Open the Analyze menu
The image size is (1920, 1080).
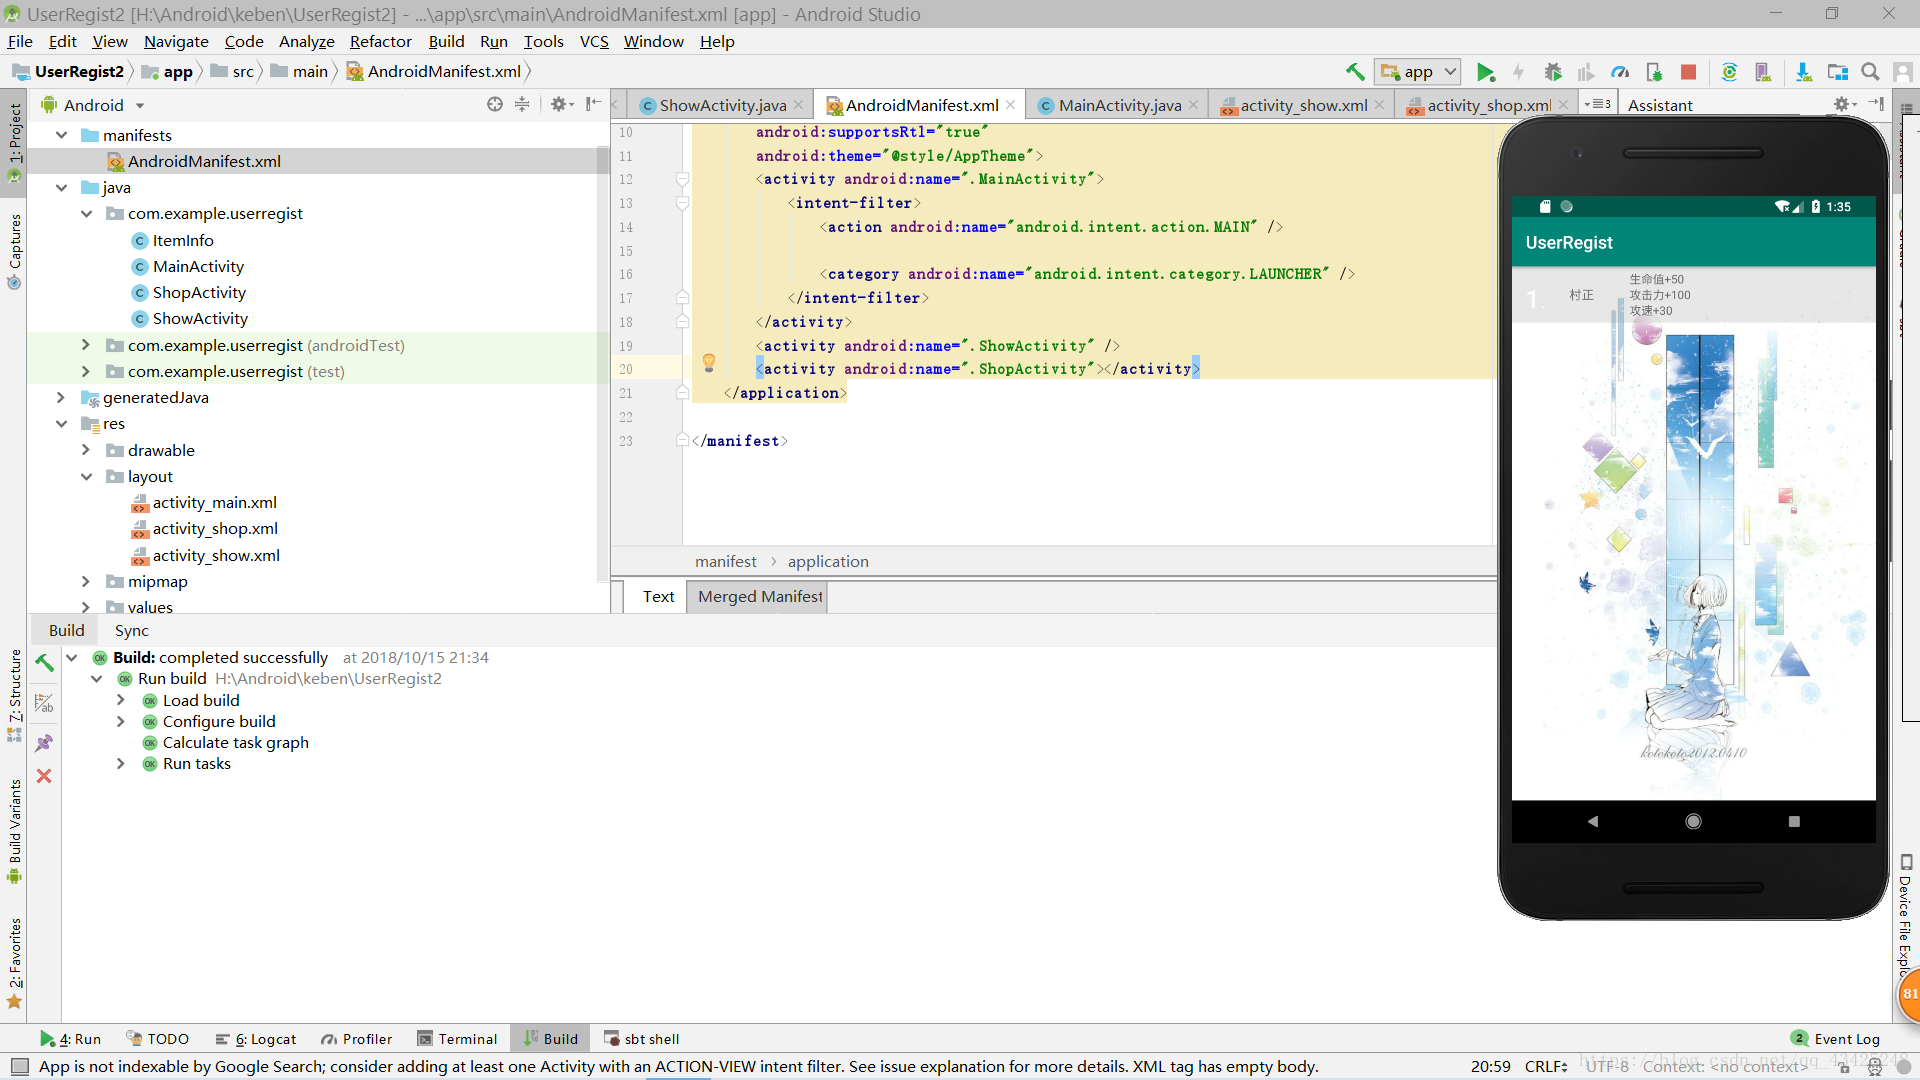[x=306, y=41]
